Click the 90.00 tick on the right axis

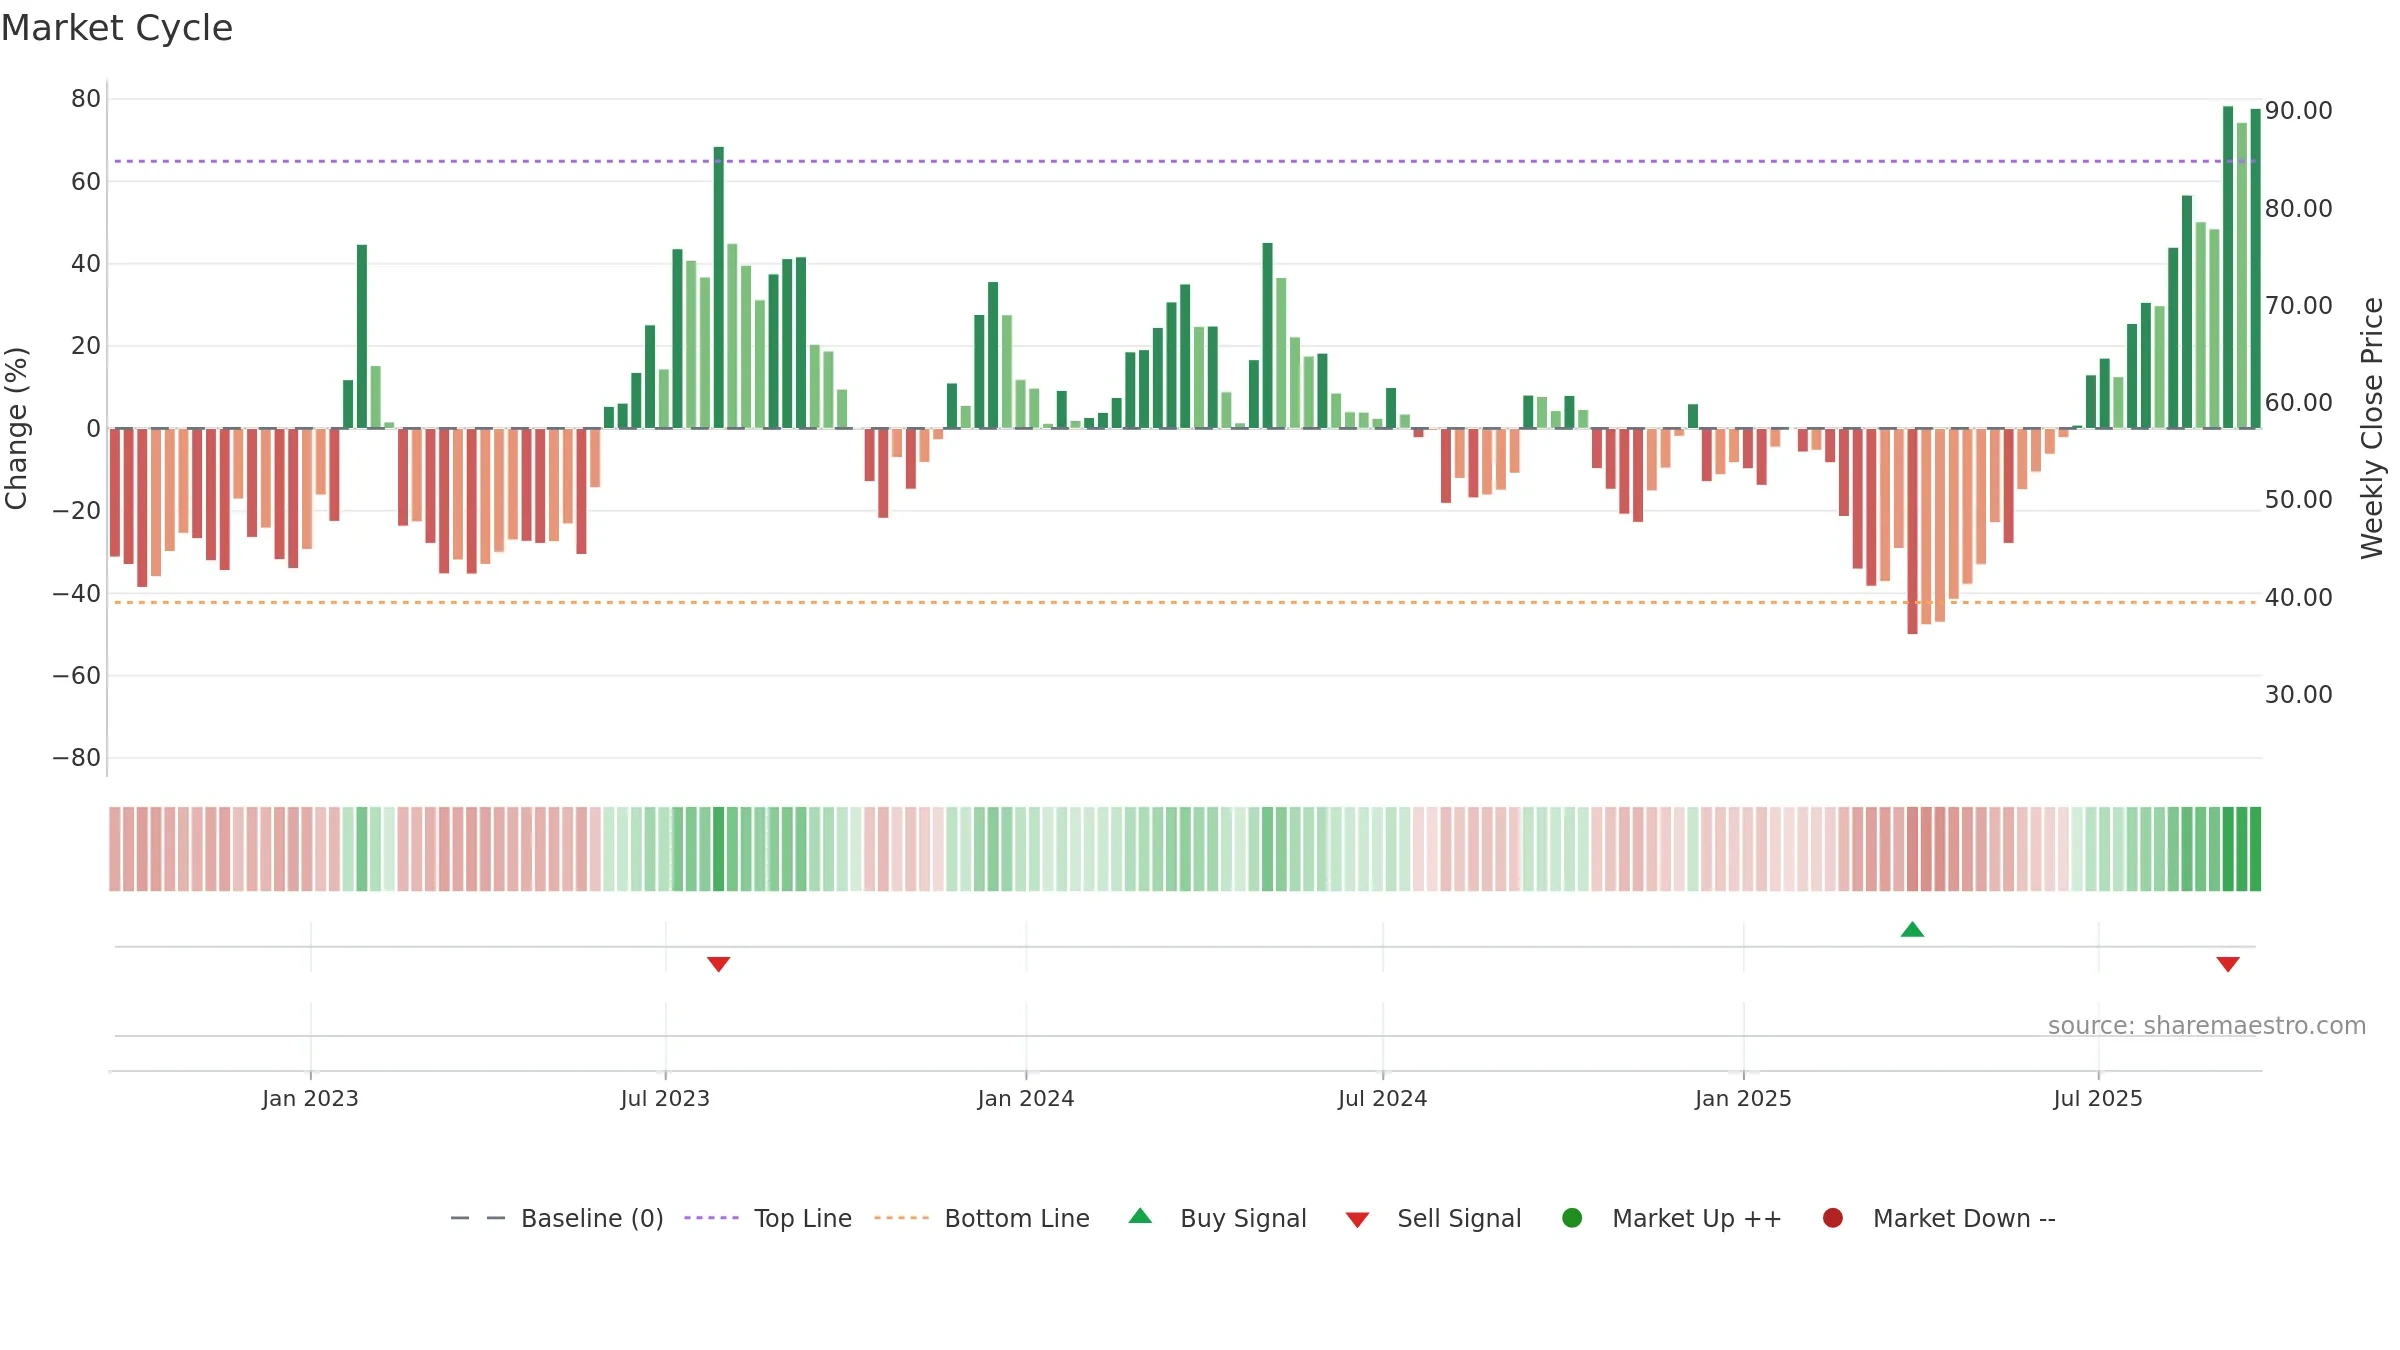[x=2298, y=110]
